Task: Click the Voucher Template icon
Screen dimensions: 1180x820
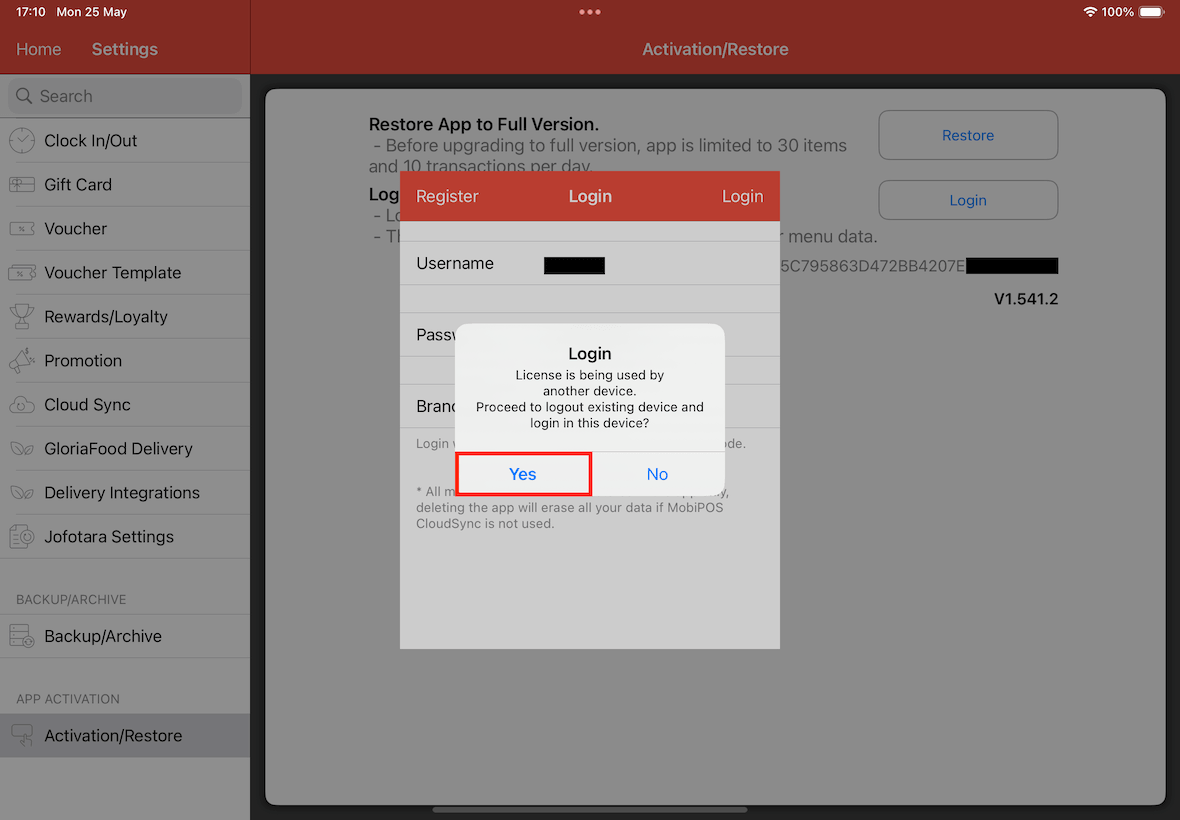Action: (x=22, y=272)
